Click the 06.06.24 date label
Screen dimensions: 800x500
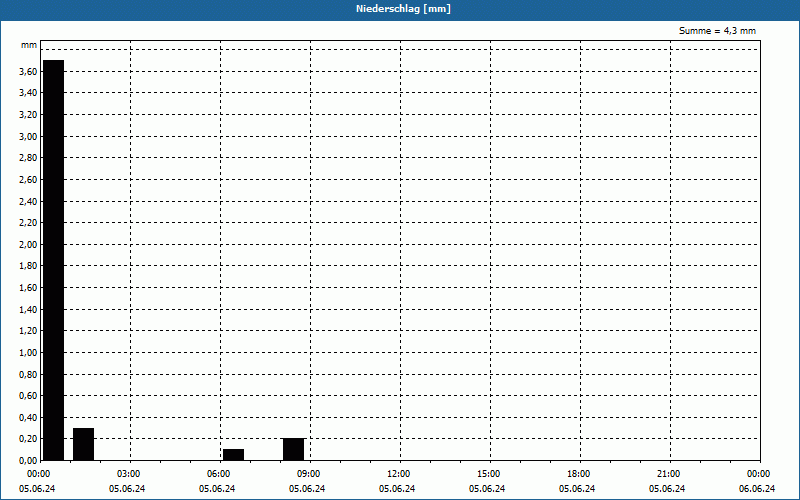pyautogui.click(x=757, y=489)
